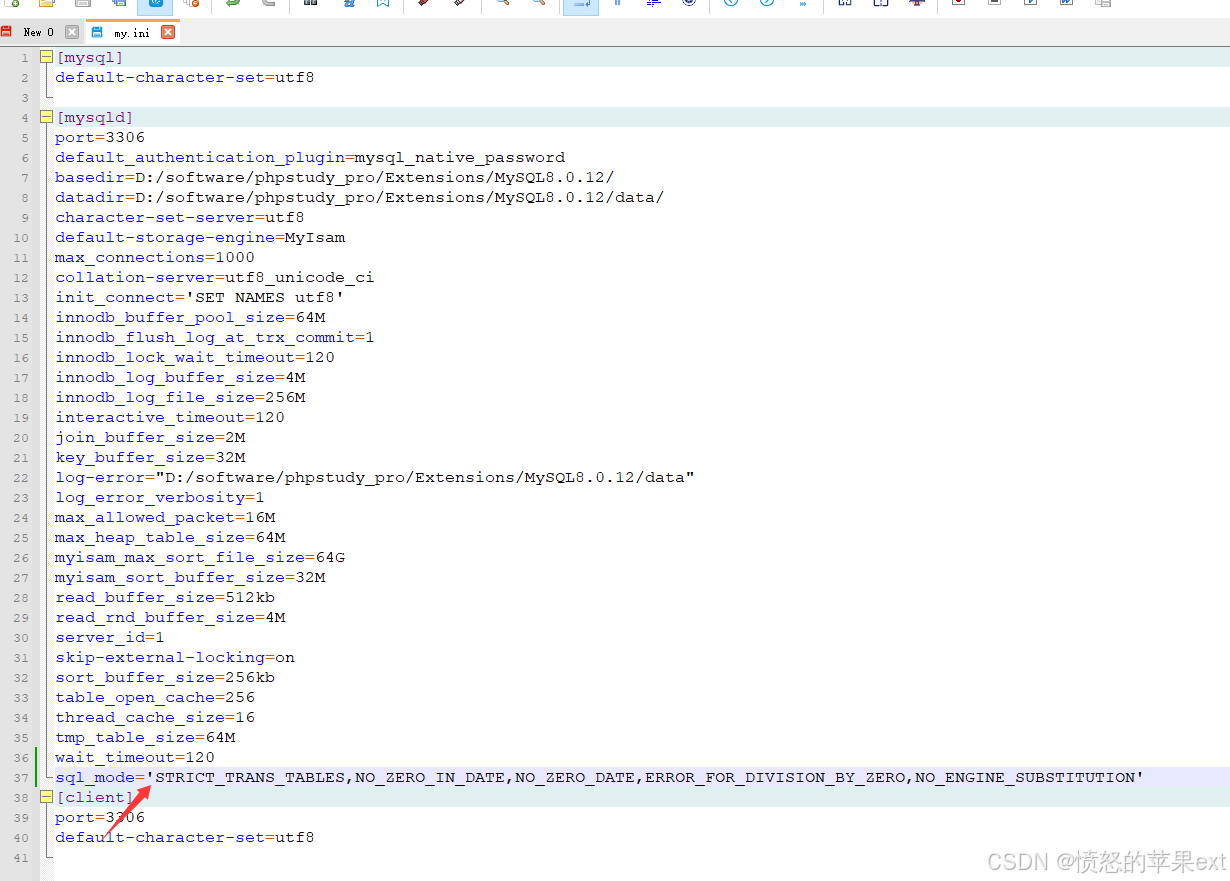Click innodb_buffer_pool_size=64M line
Image resolution: width=1230 pixels, height=881 pixels.
tap(190, 317)
